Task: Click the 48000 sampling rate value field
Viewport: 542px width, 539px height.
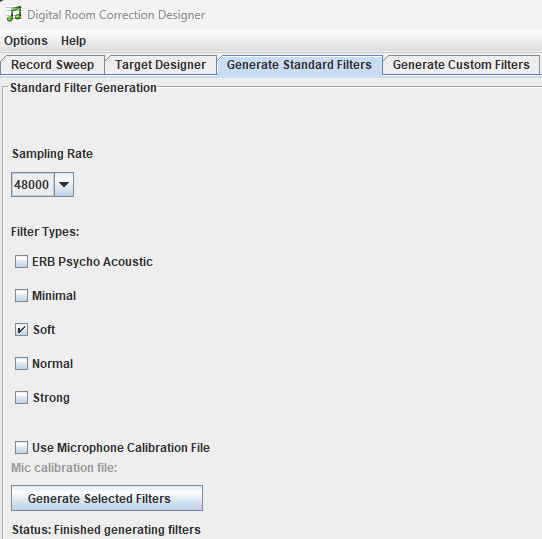Action: point(32,185)
